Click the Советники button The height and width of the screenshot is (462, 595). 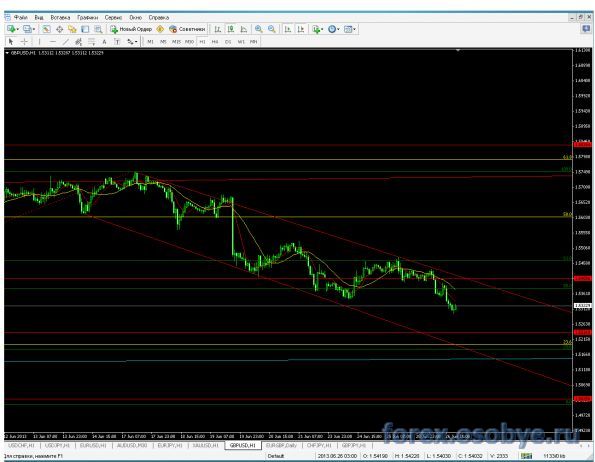pyautogui.click(x=187, y=29)
